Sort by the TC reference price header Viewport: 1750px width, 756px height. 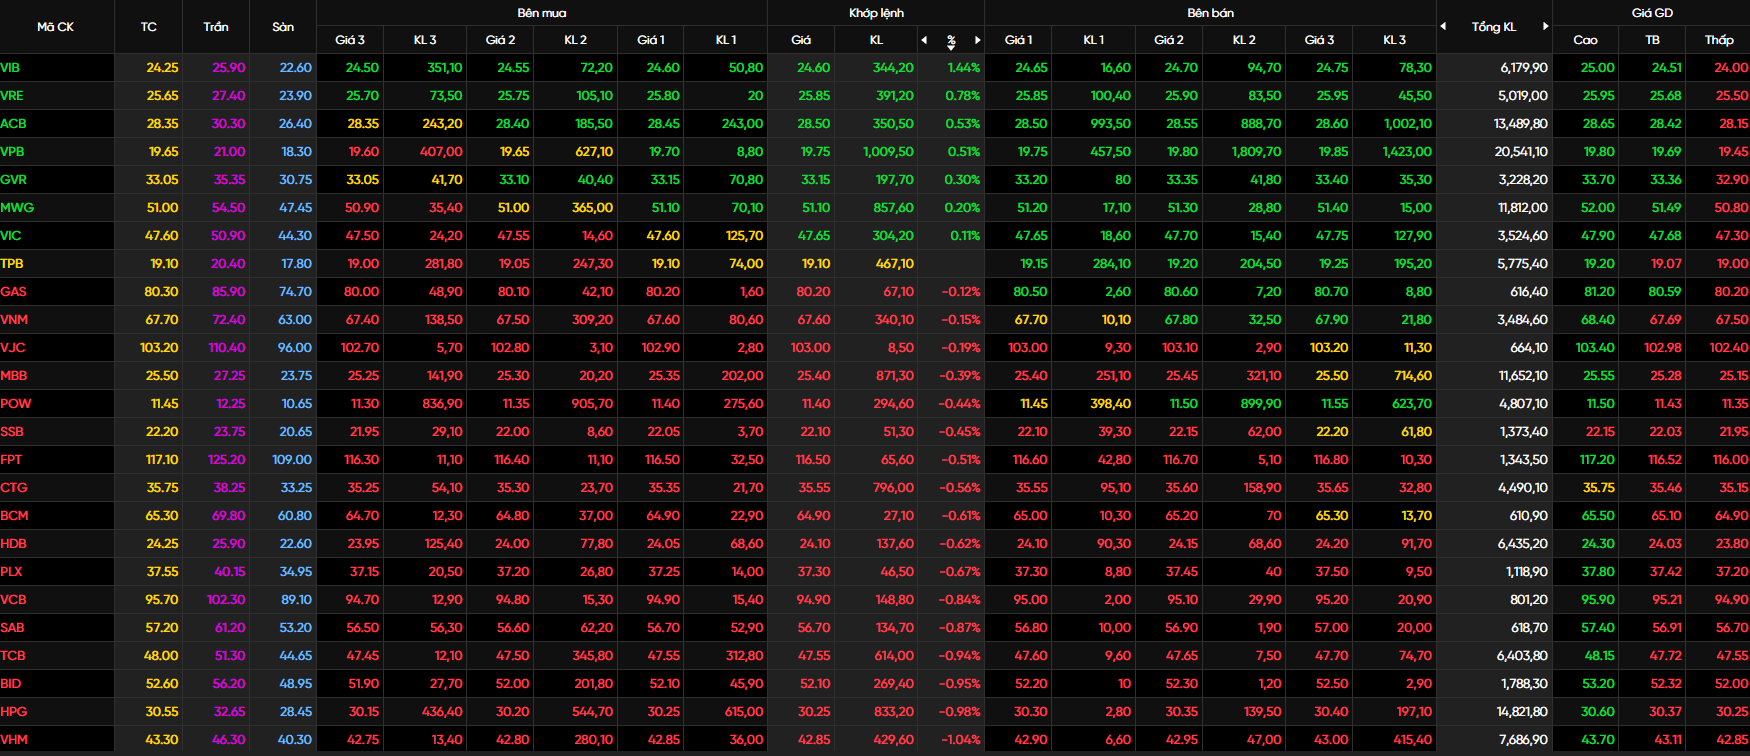(x=149, y=27)
